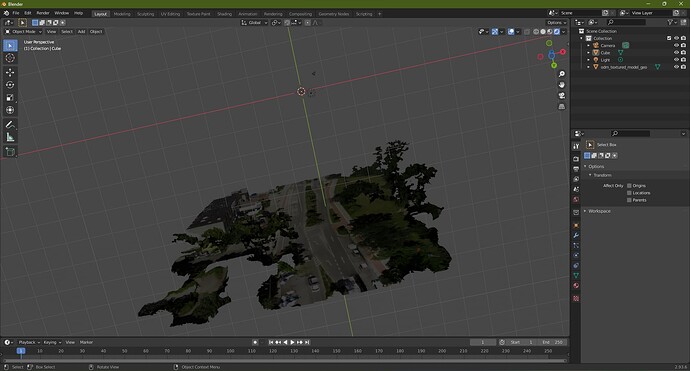Disable Cube in renders via camera icon
The image size is (690, 371).
coord(683,52)
